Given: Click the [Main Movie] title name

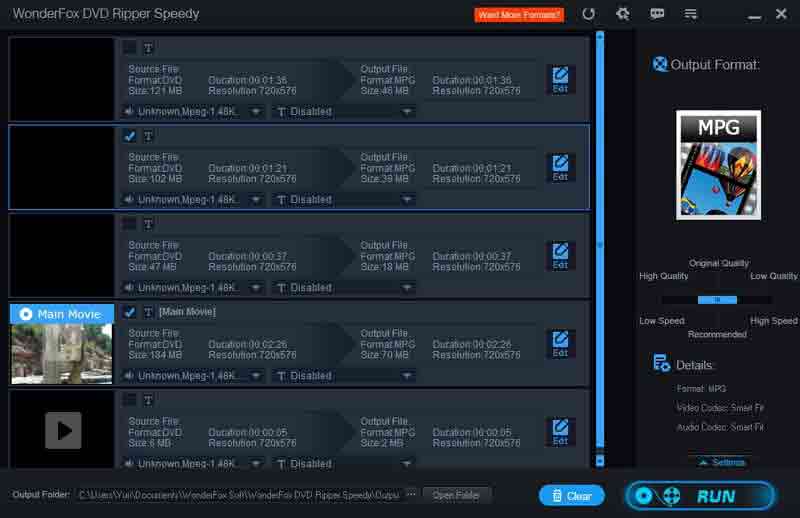Looking at the screenshot, I should [x=187, y=312].
